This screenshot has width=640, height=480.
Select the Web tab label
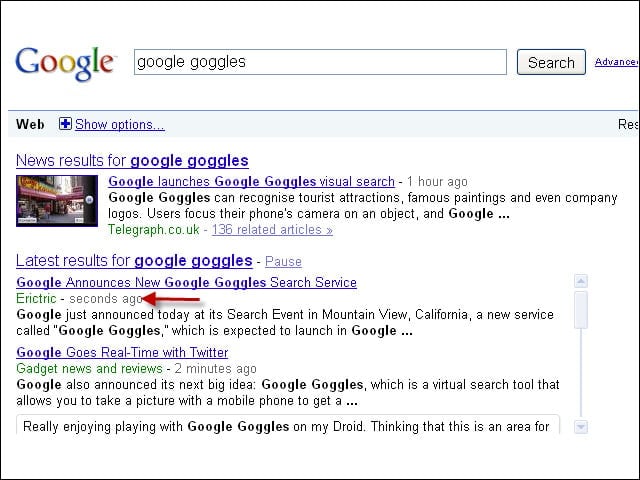(x=30, y=124)
